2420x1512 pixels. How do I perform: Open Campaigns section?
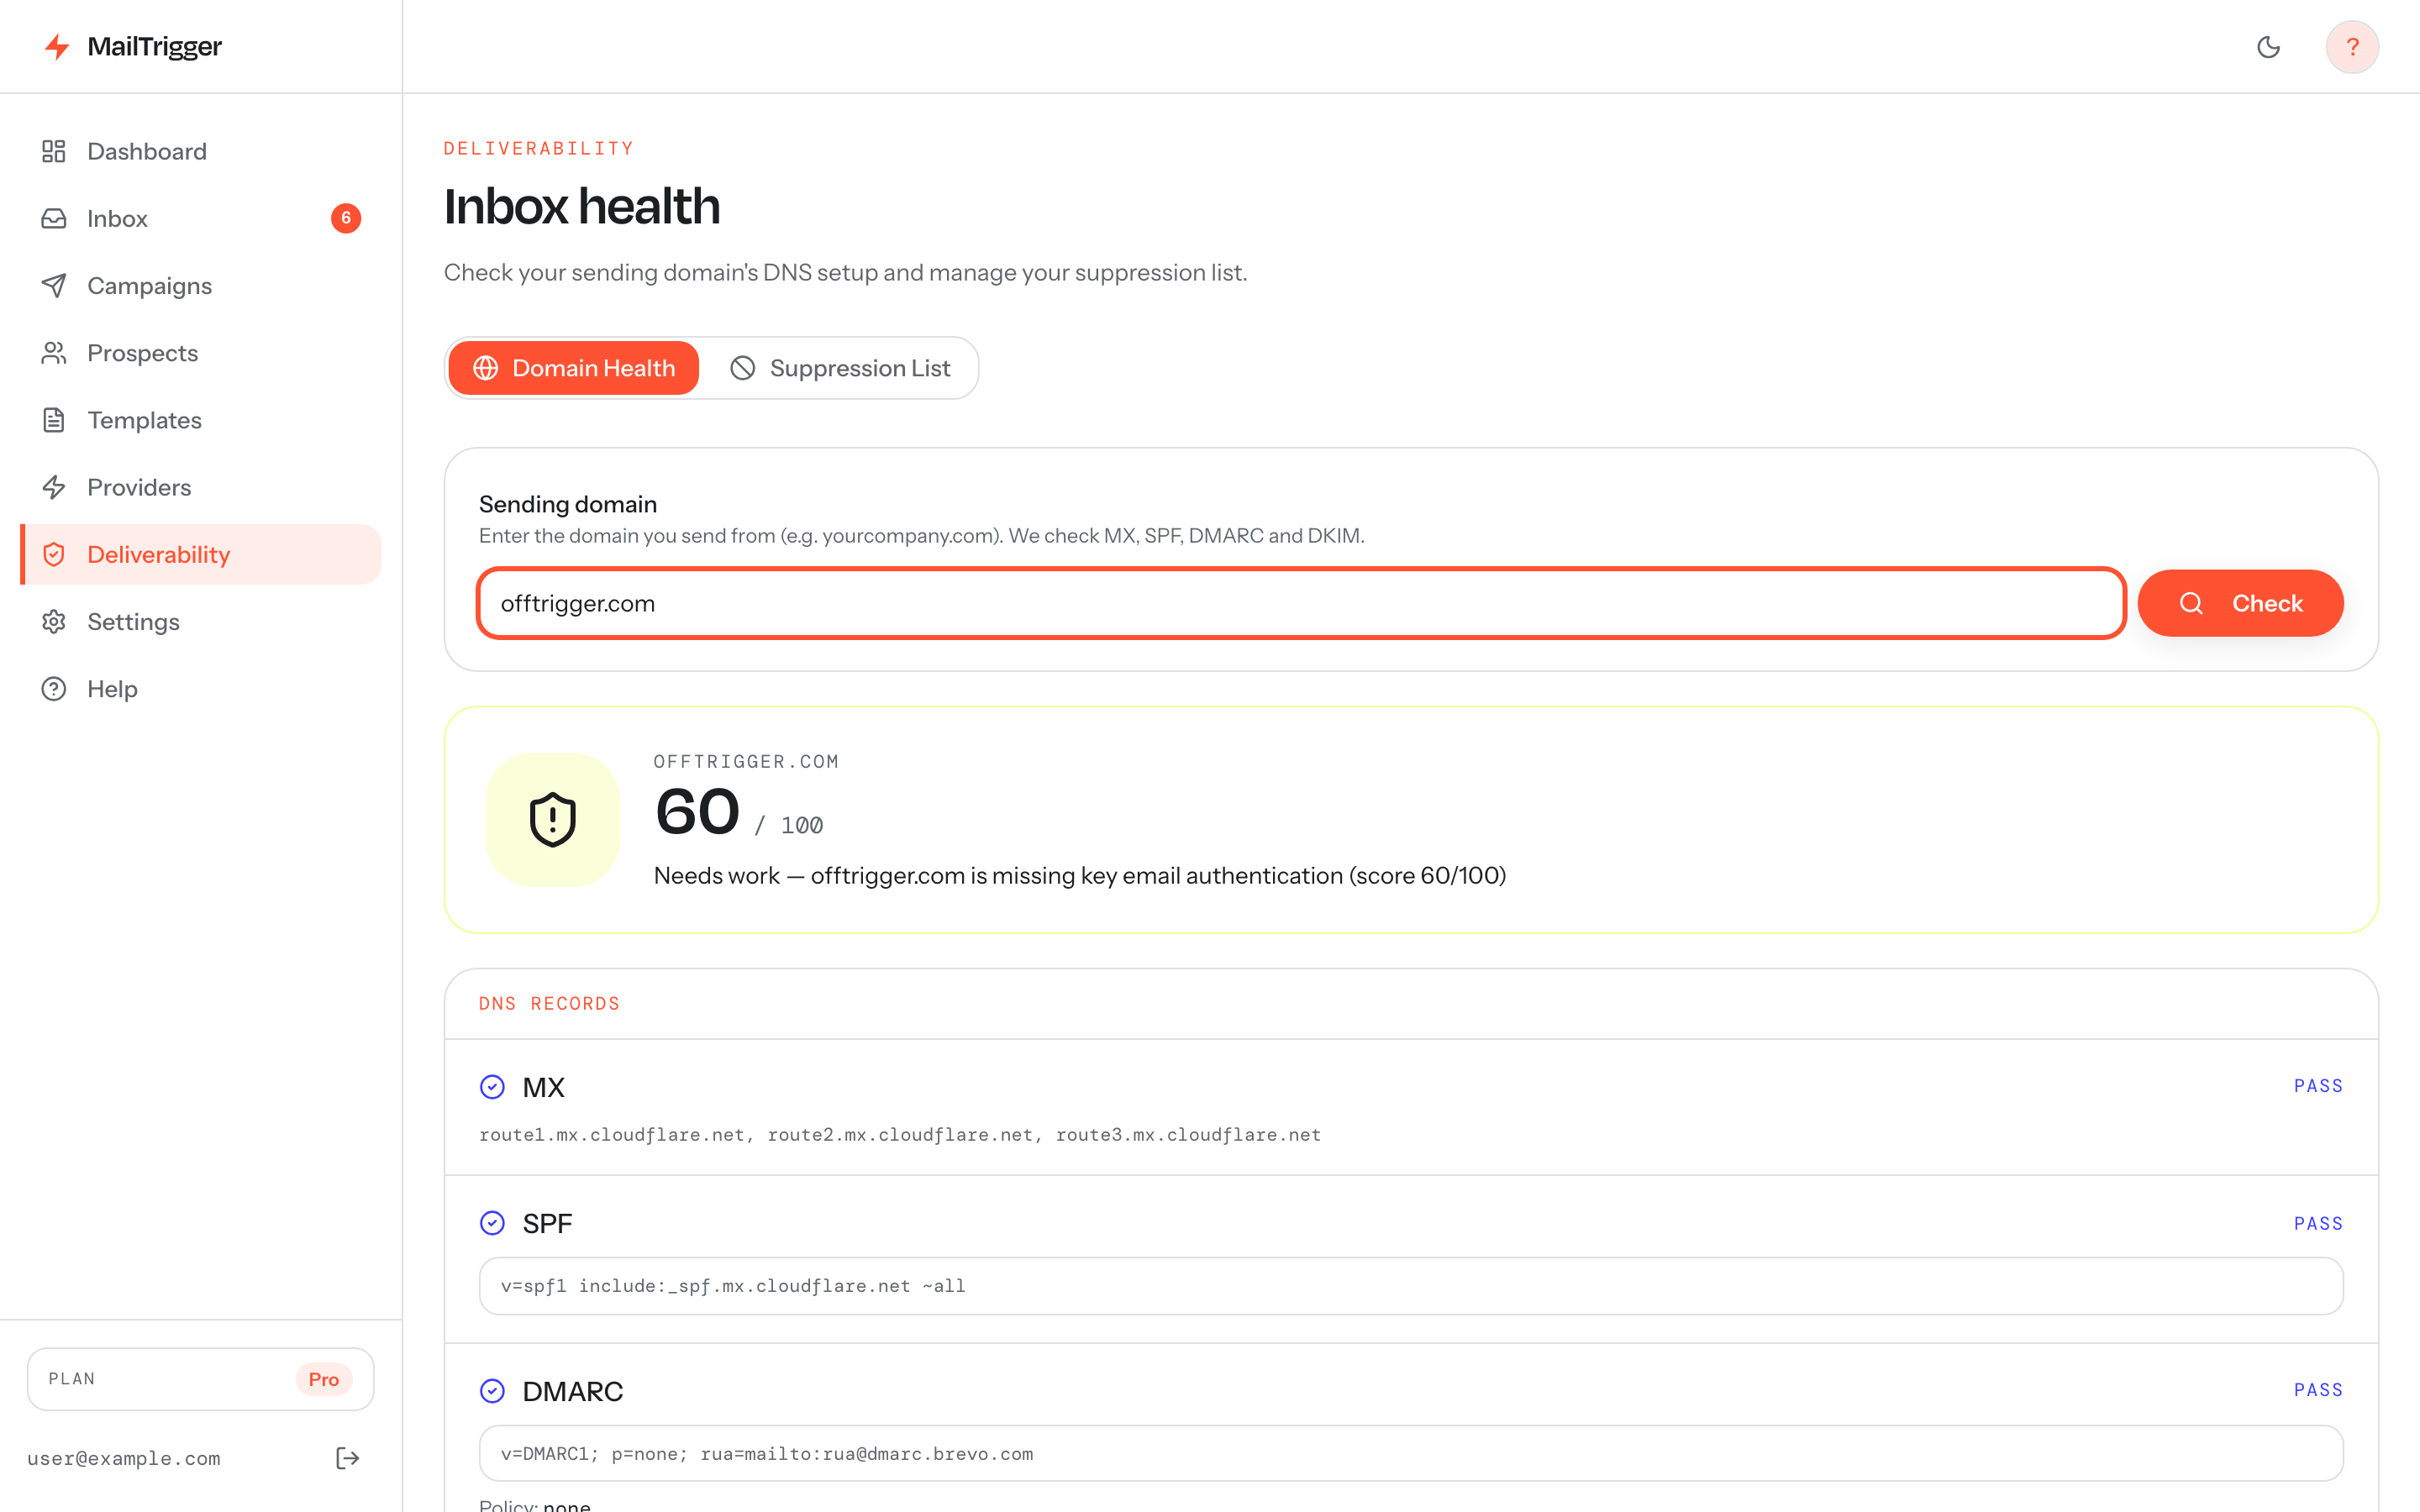pyautogui.click(x=200, y=285)
